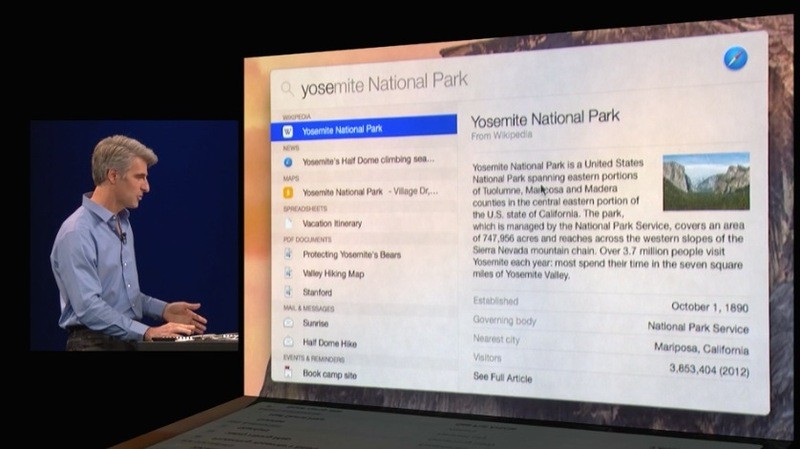Image resolution: width=800 pixels, height=449 pixels.
Task: Click the Yosemite valley preview photo
Action: coord(706,181)
